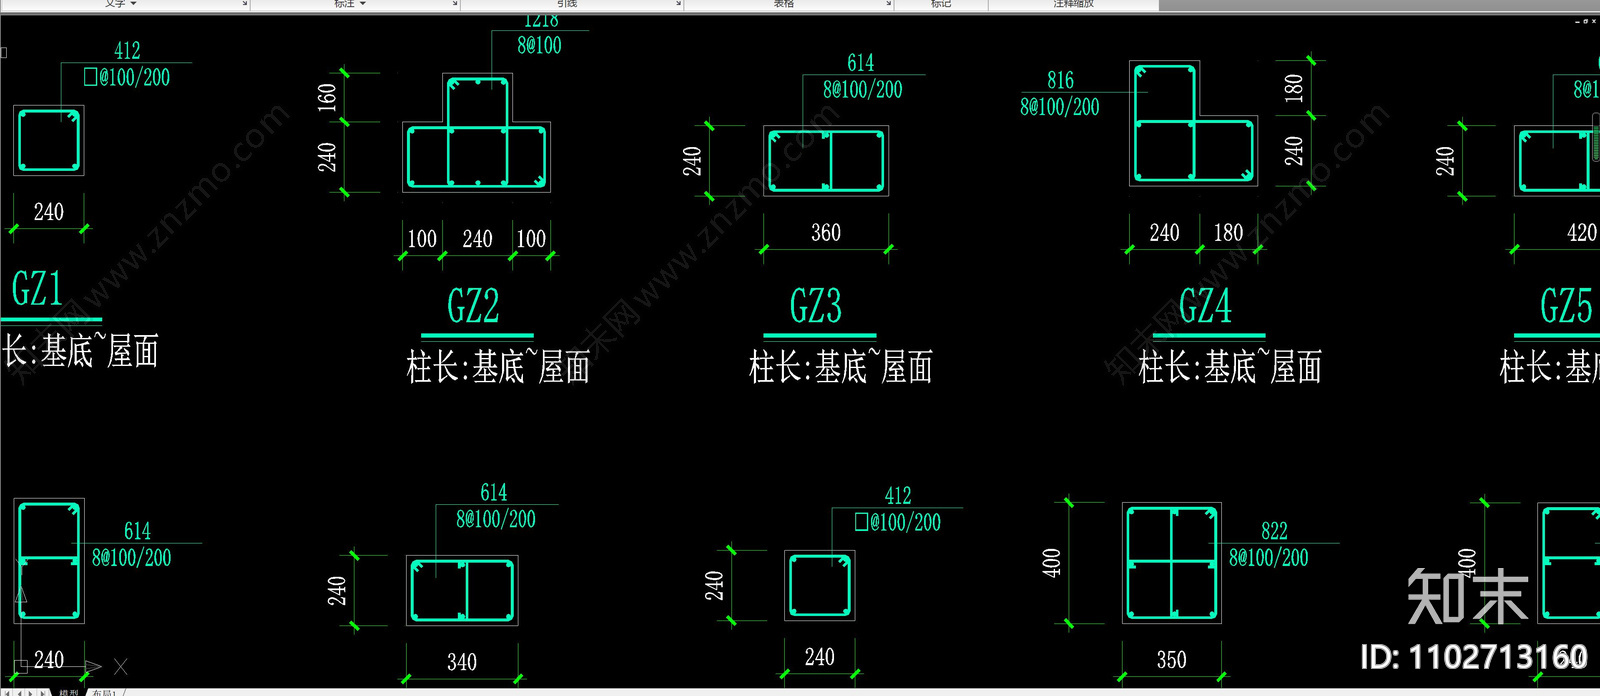The image size is (1600, 696).
Task: Open the 文字 panel dialog launcher arrow
Action: (244, 4)
